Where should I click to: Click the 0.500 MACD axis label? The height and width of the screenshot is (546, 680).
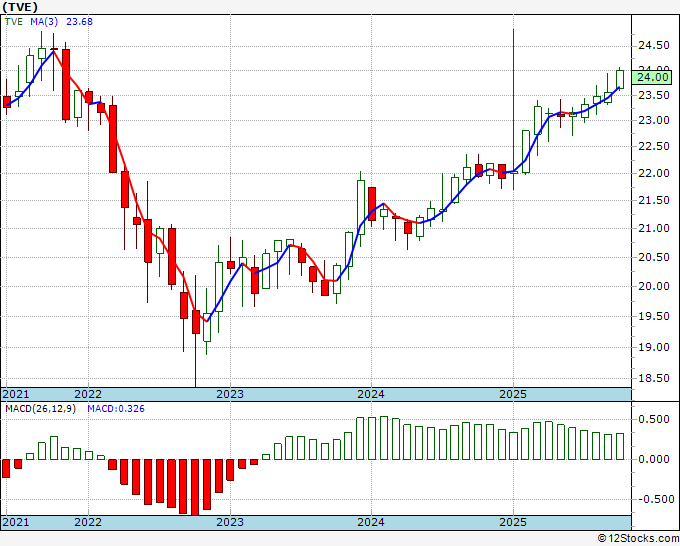(654, 419)
